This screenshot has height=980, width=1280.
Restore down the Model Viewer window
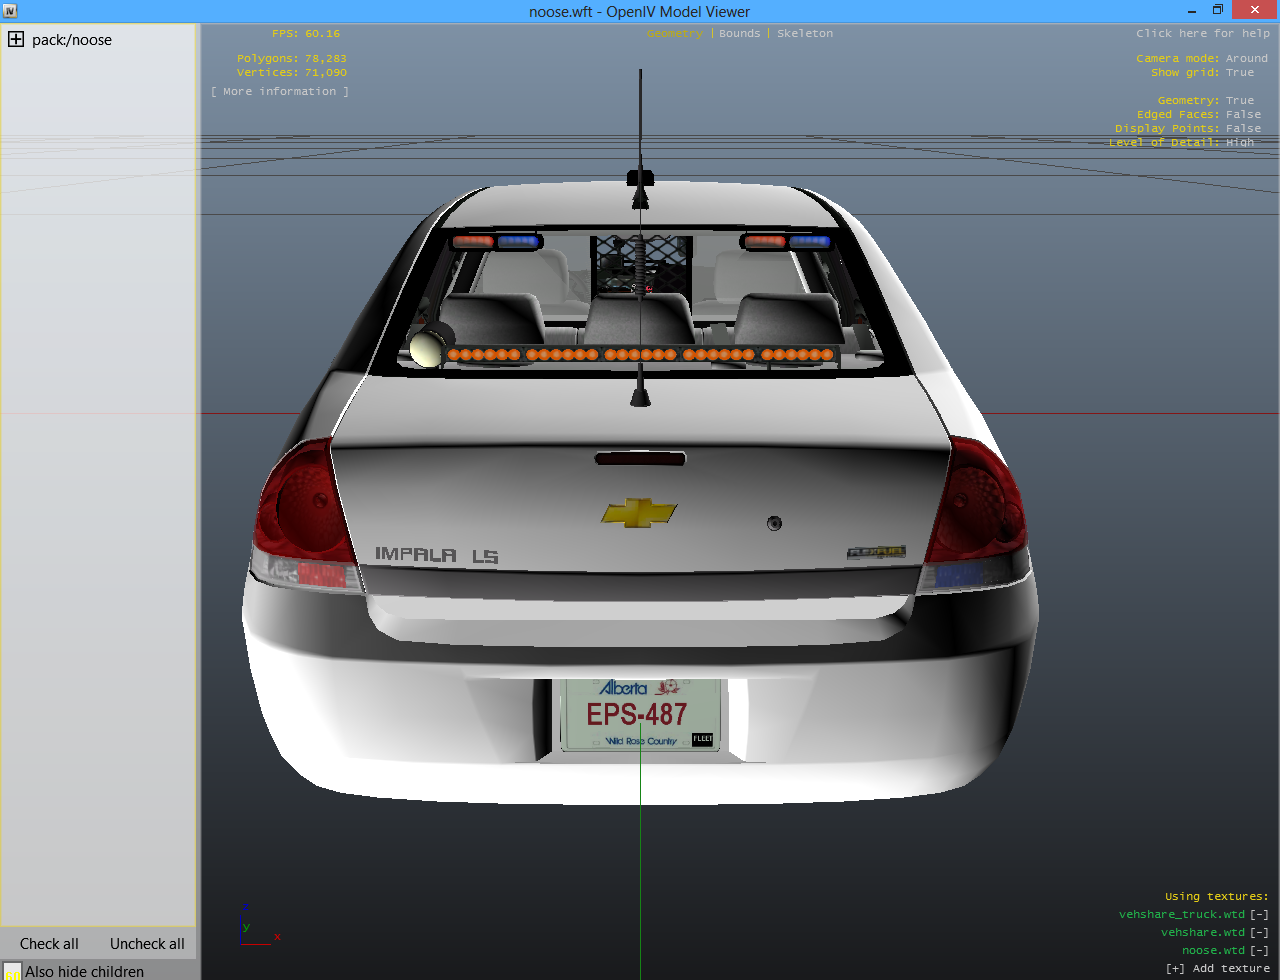[x=1218, y=10]
